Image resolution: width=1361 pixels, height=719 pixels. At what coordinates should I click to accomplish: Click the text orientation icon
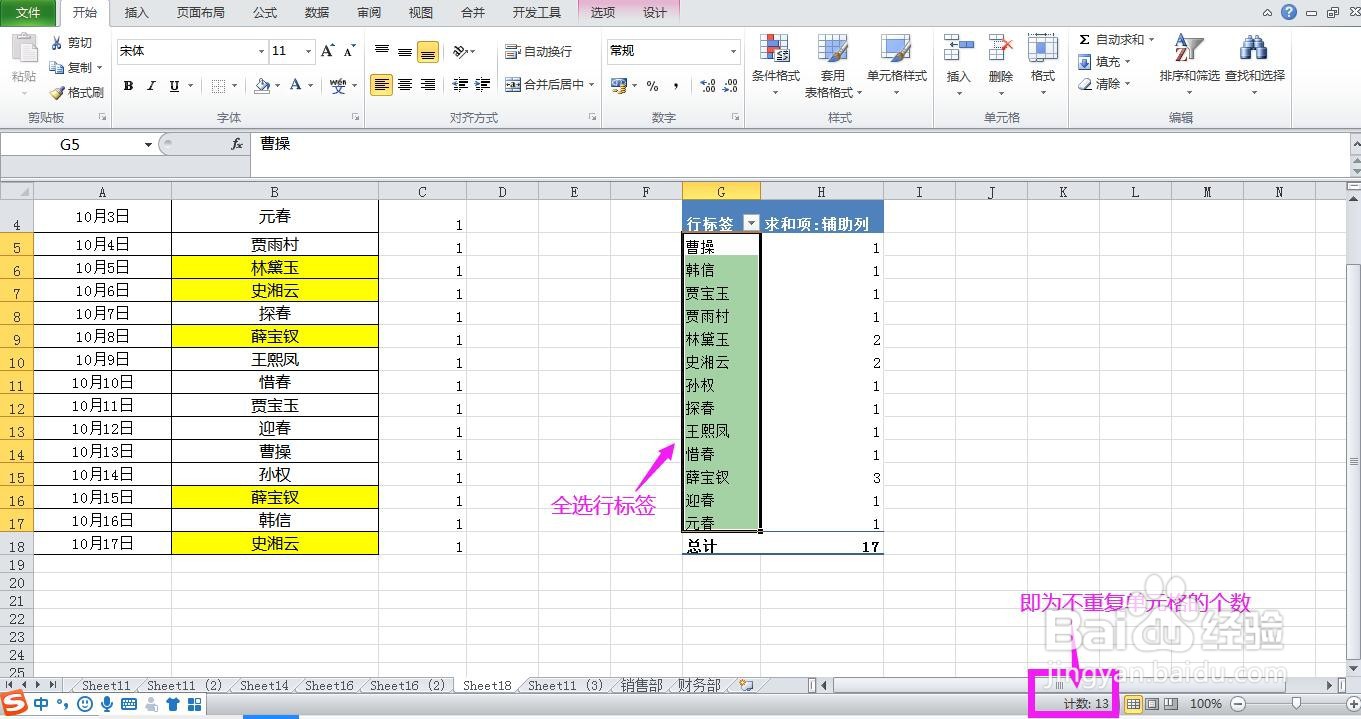pyautogui.click(x=460, y=51)
